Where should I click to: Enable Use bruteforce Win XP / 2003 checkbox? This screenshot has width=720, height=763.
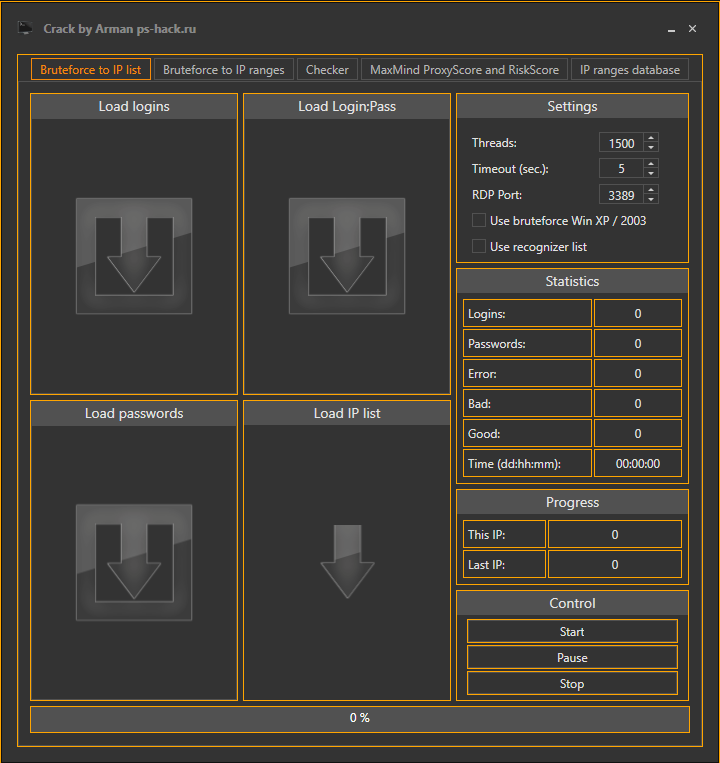[x=479, y=220]
